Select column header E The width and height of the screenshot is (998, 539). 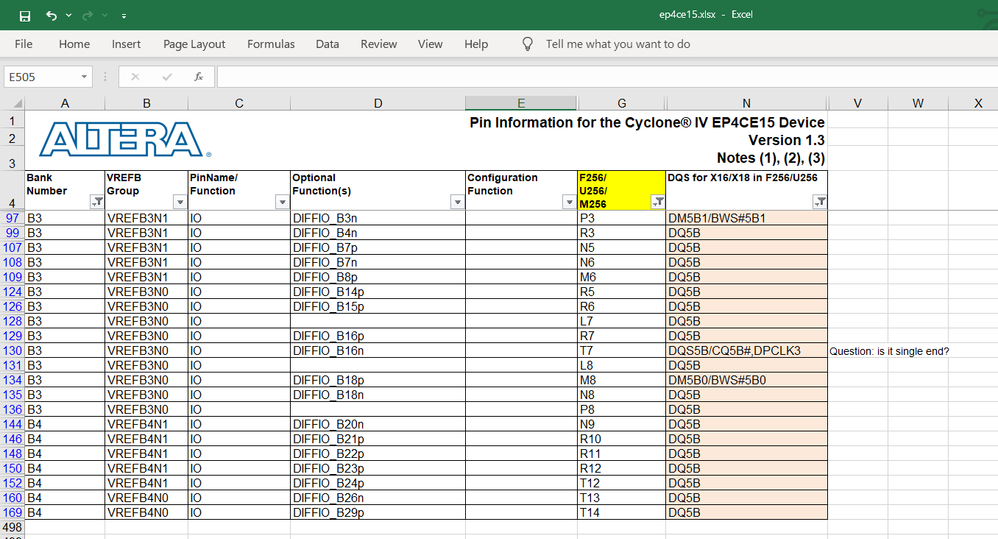pos(521,103)
